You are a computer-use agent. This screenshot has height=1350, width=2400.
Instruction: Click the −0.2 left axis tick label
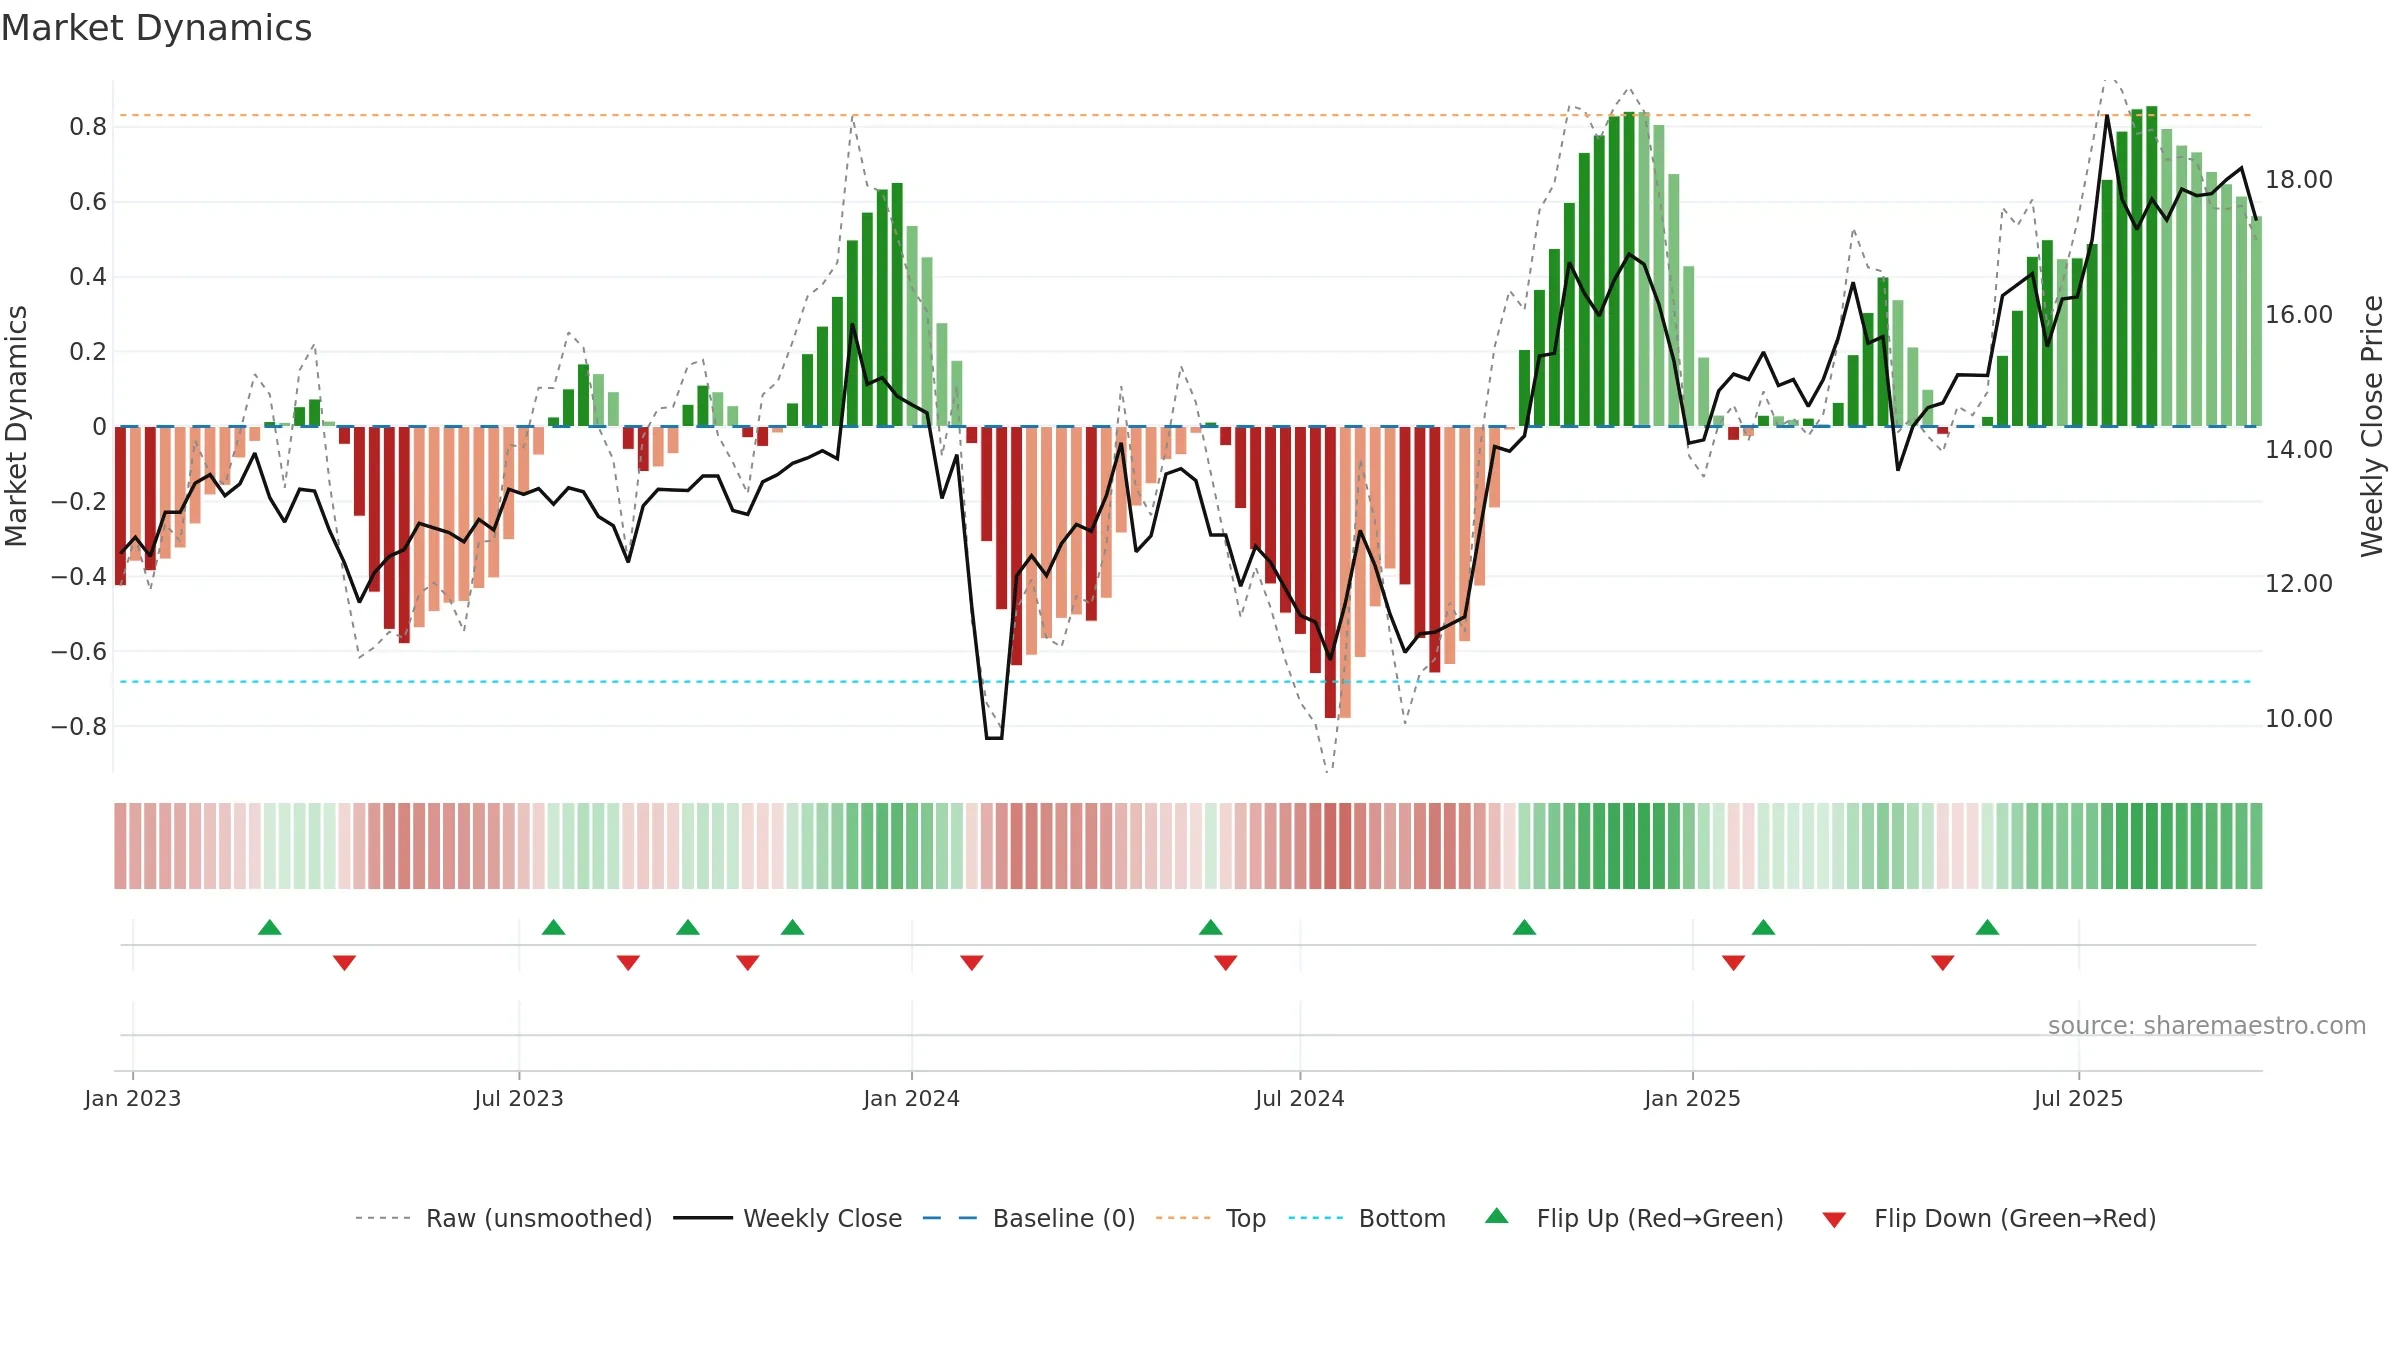pos(79,501)
